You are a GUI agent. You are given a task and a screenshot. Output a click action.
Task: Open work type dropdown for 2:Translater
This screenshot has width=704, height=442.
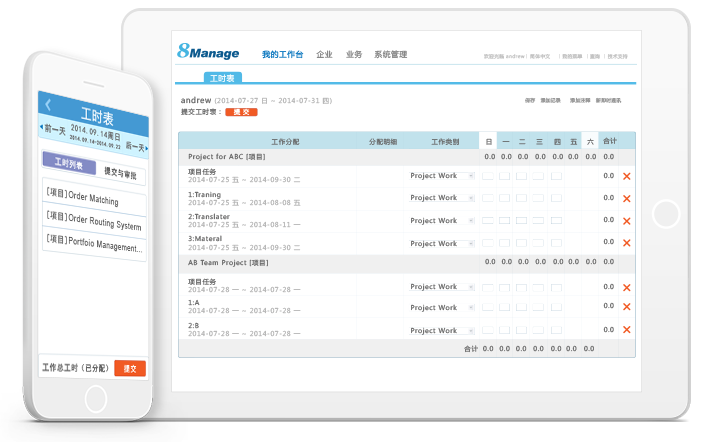click(x=442, y=221)
